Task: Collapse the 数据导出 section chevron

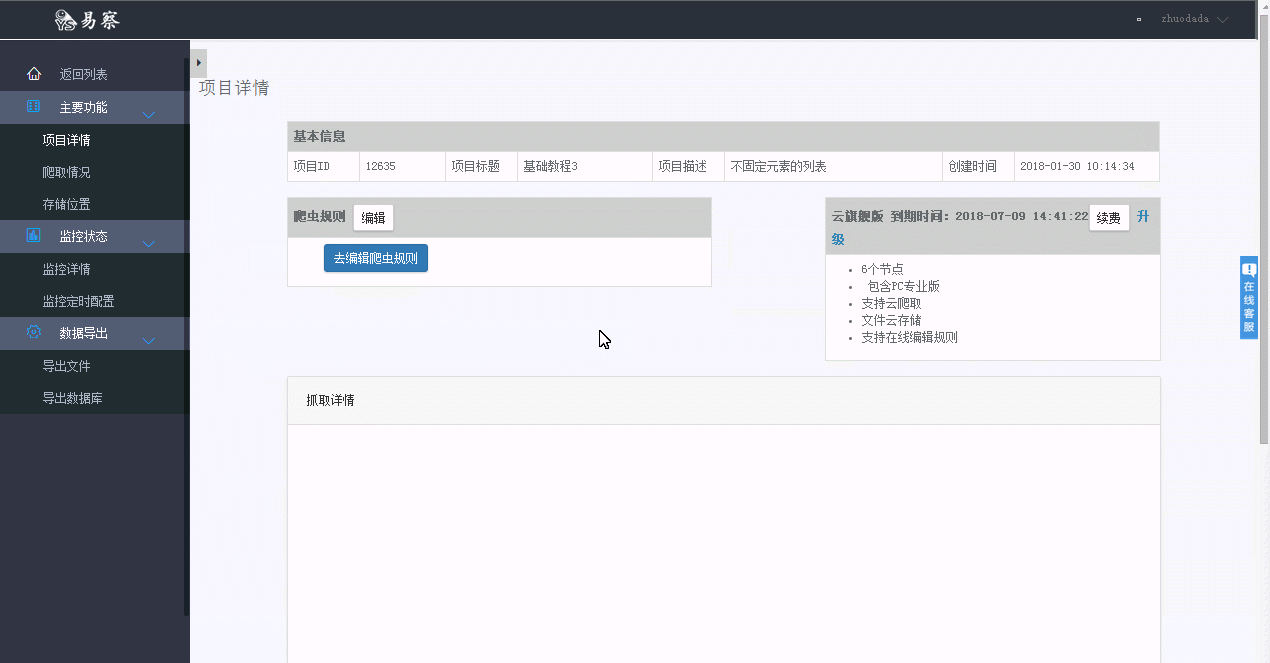Action: [x=149, y=341]
